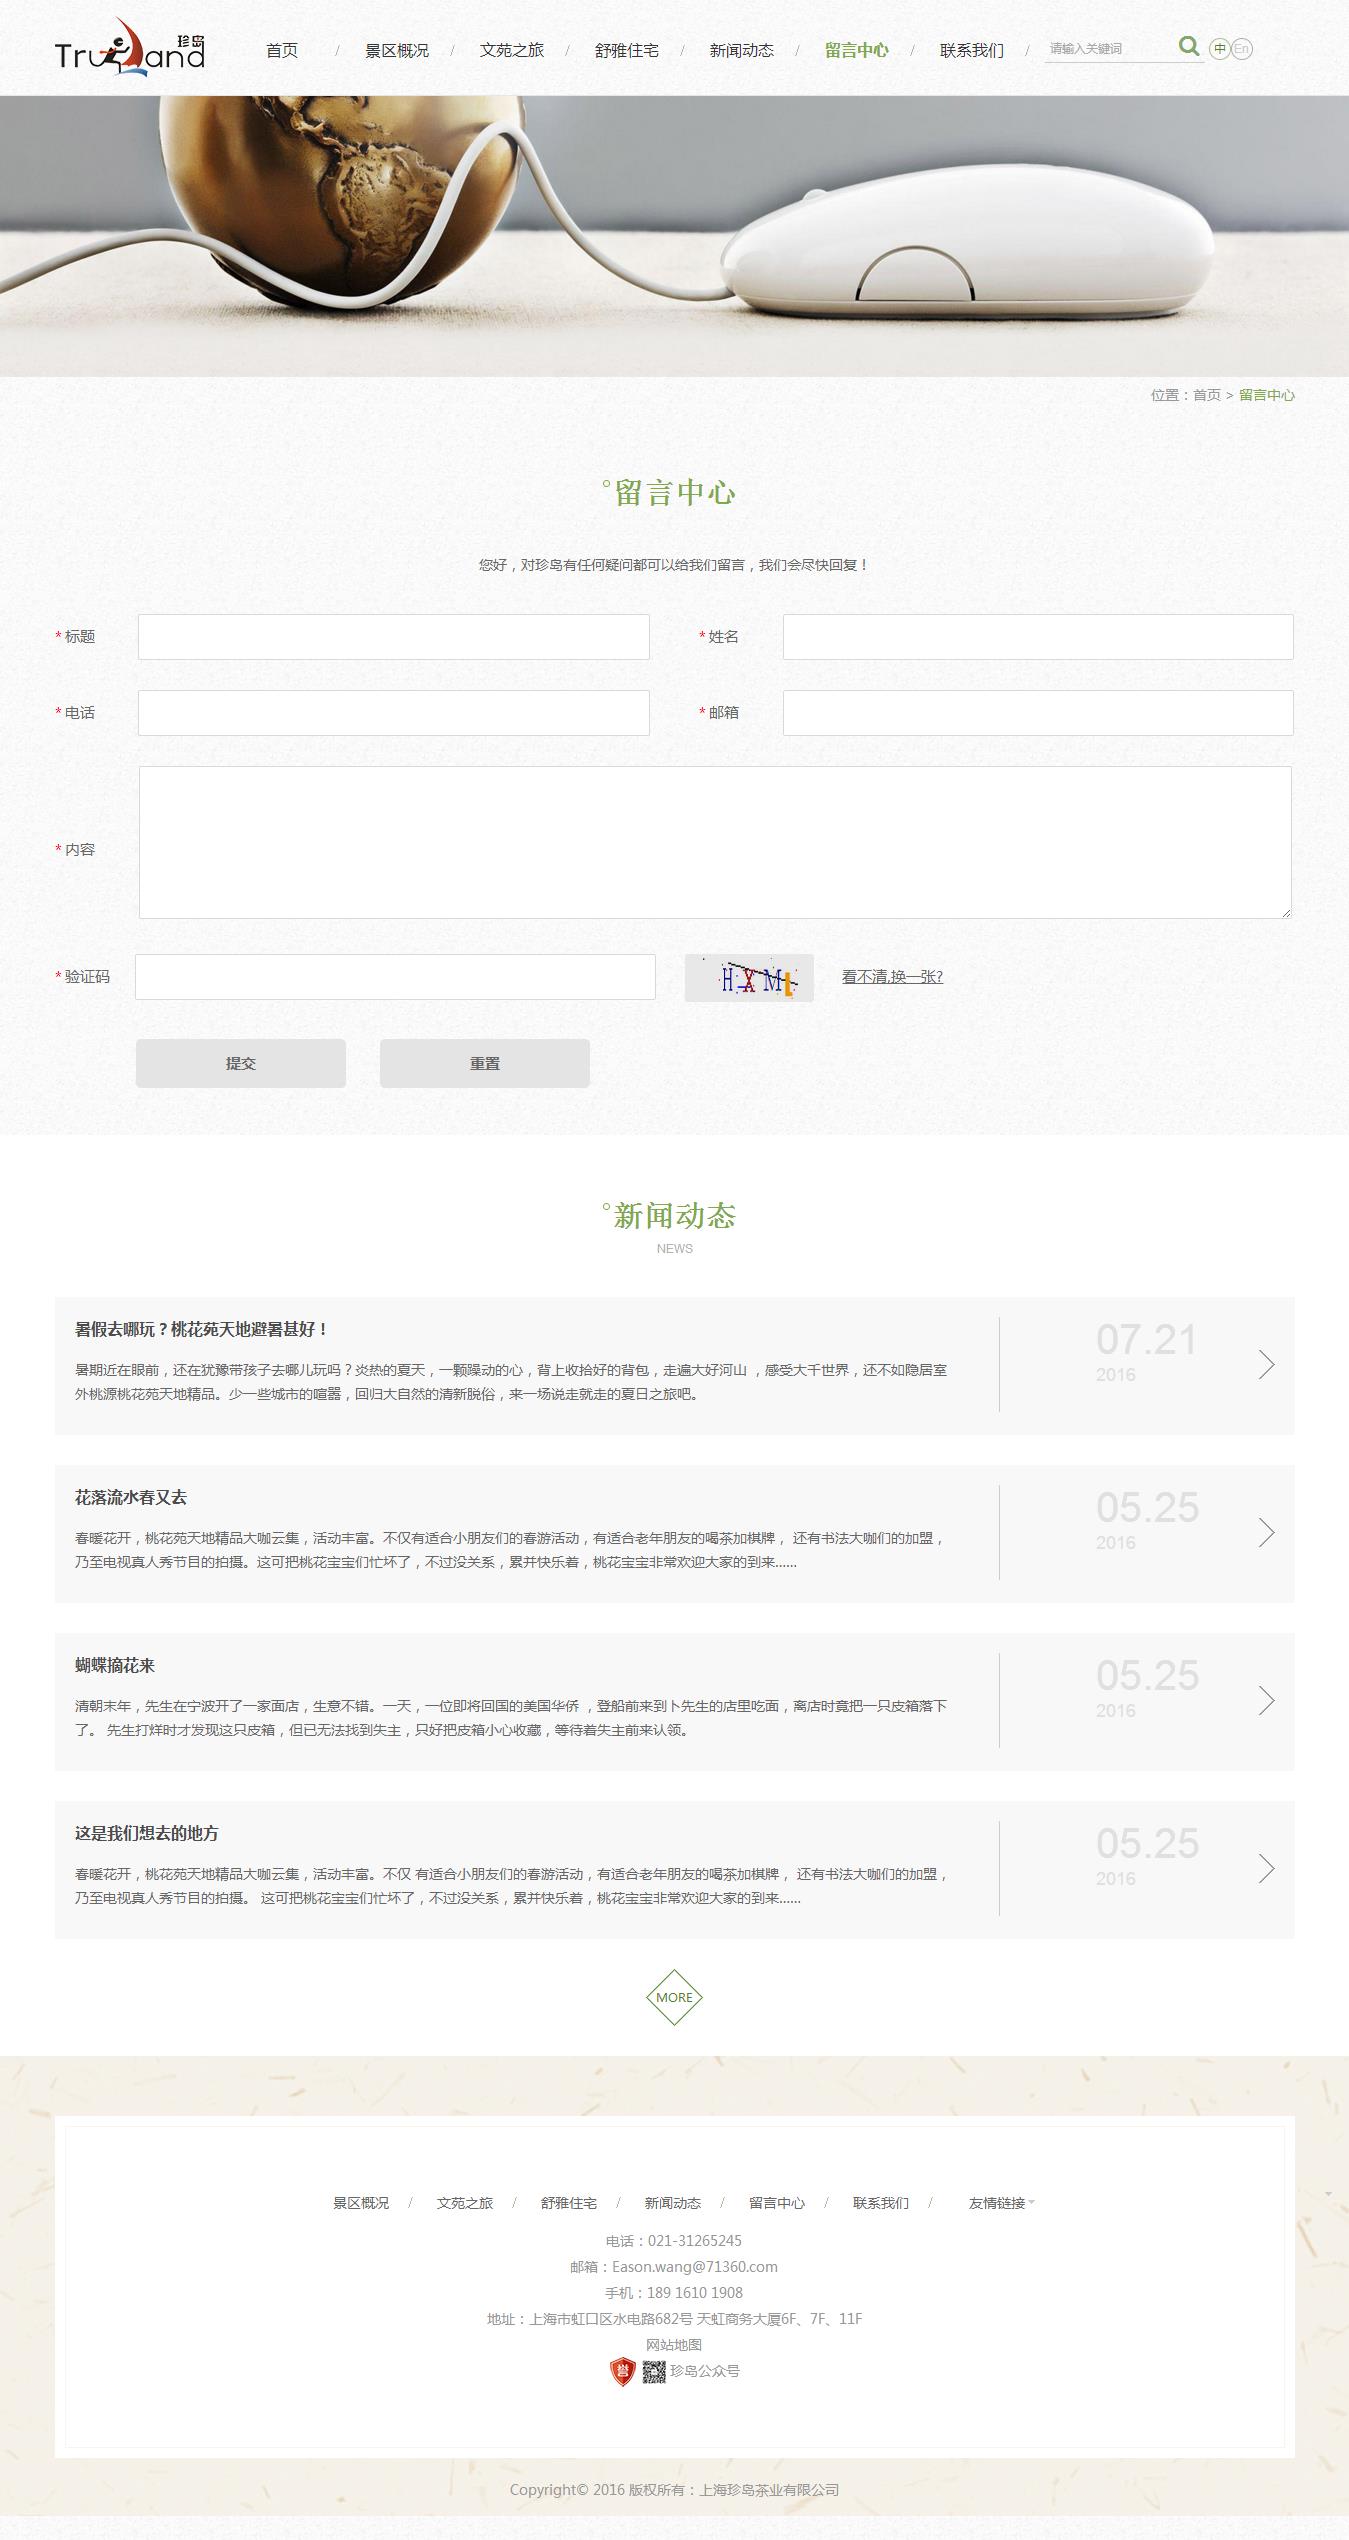Focus the keyword search box
This screenshot has height=2540, width=1349.
tap(1110, 48)
